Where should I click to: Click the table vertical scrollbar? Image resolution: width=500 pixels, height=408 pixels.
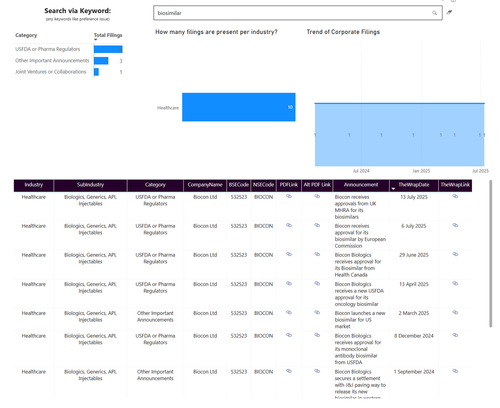click(490, 253)
